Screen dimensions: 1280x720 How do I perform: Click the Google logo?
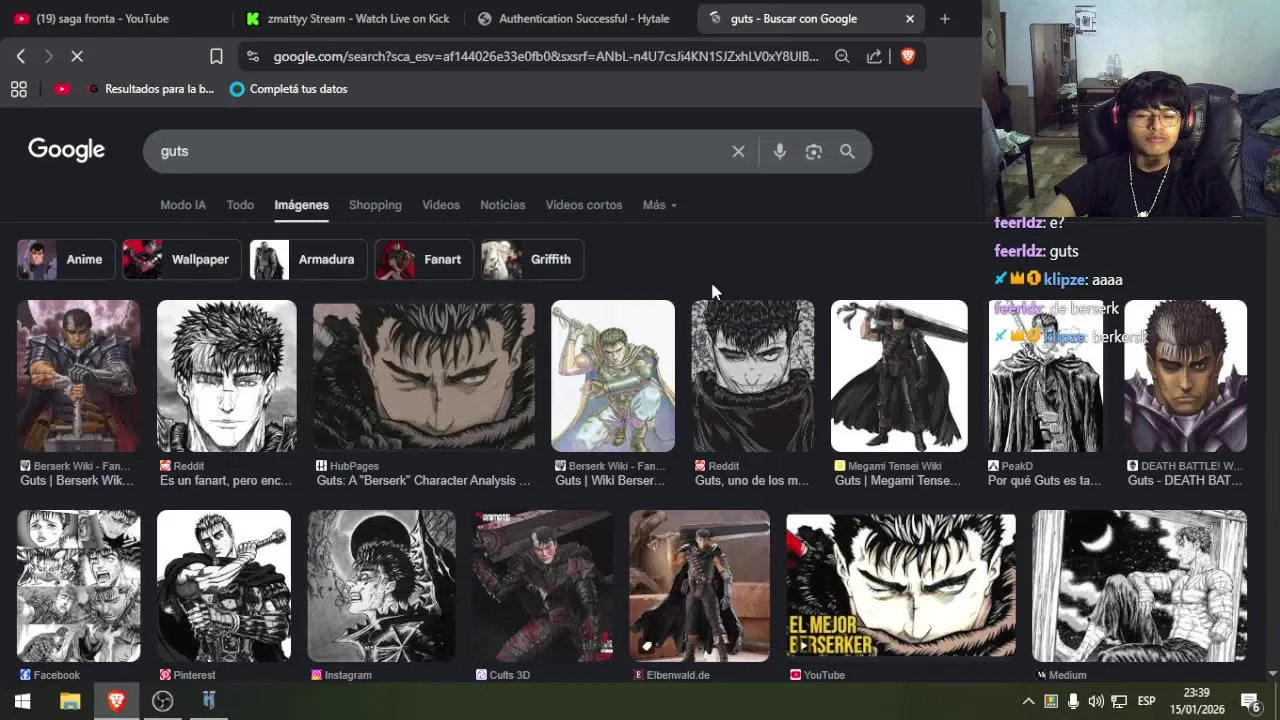click(x=66, y=150)
